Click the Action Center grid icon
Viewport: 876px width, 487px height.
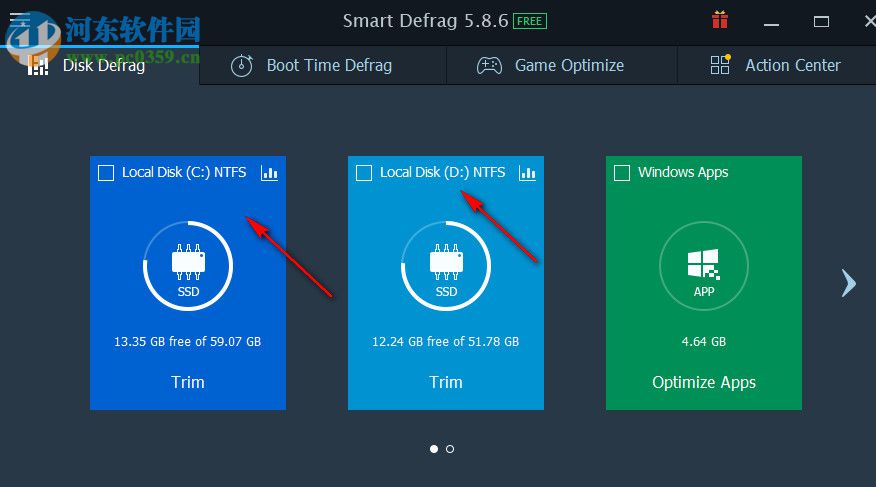tap(720, 65)
